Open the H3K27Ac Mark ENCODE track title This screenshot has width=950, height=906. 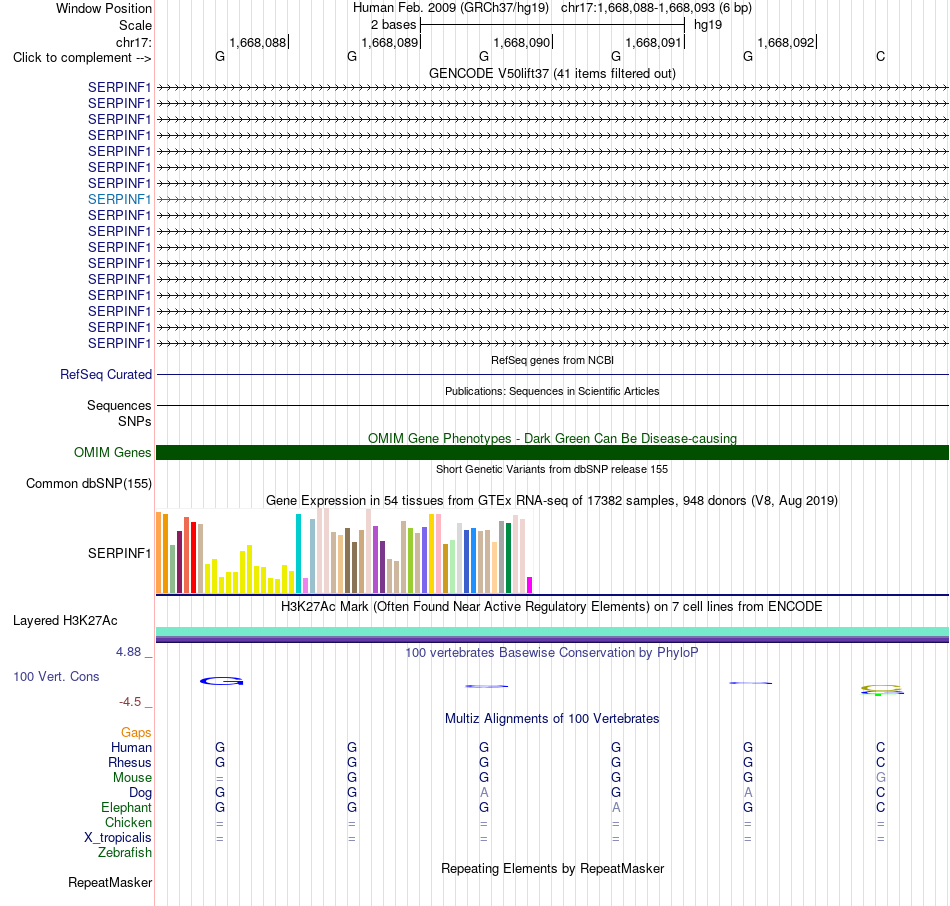click(552, 607)
